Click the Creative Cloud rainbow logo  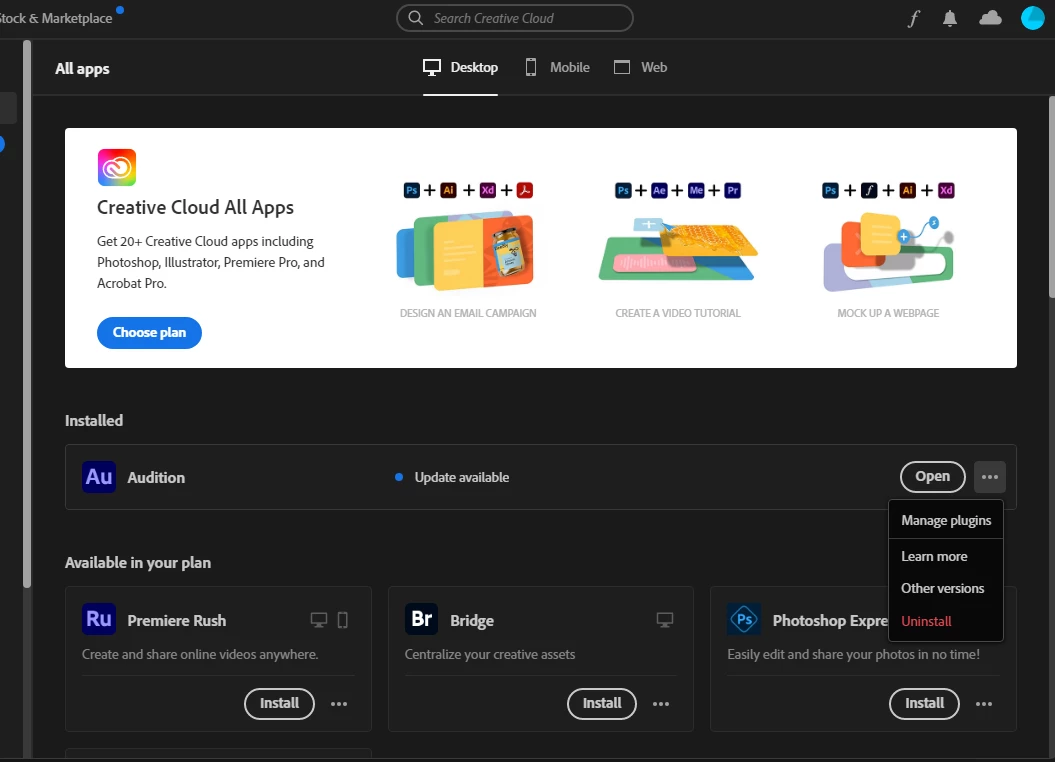(x=117, y=167)
